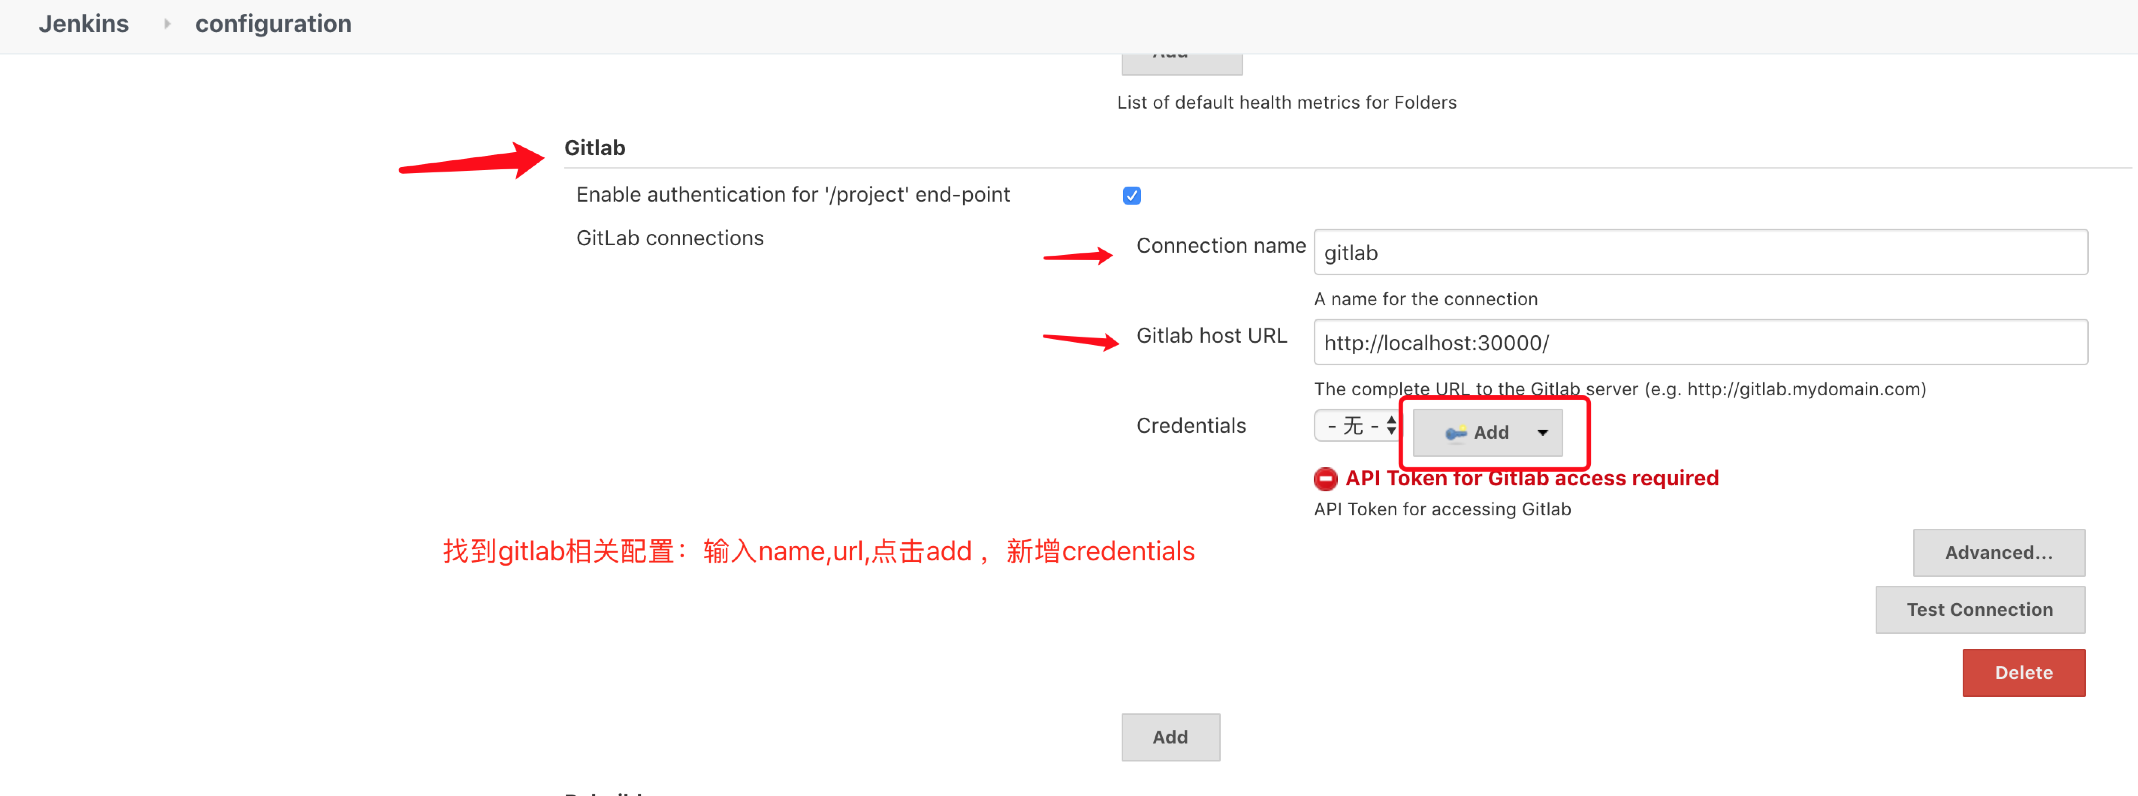Focus the Connection name field
Viewport: 2138px width, 796px height.
[1700, 252]
